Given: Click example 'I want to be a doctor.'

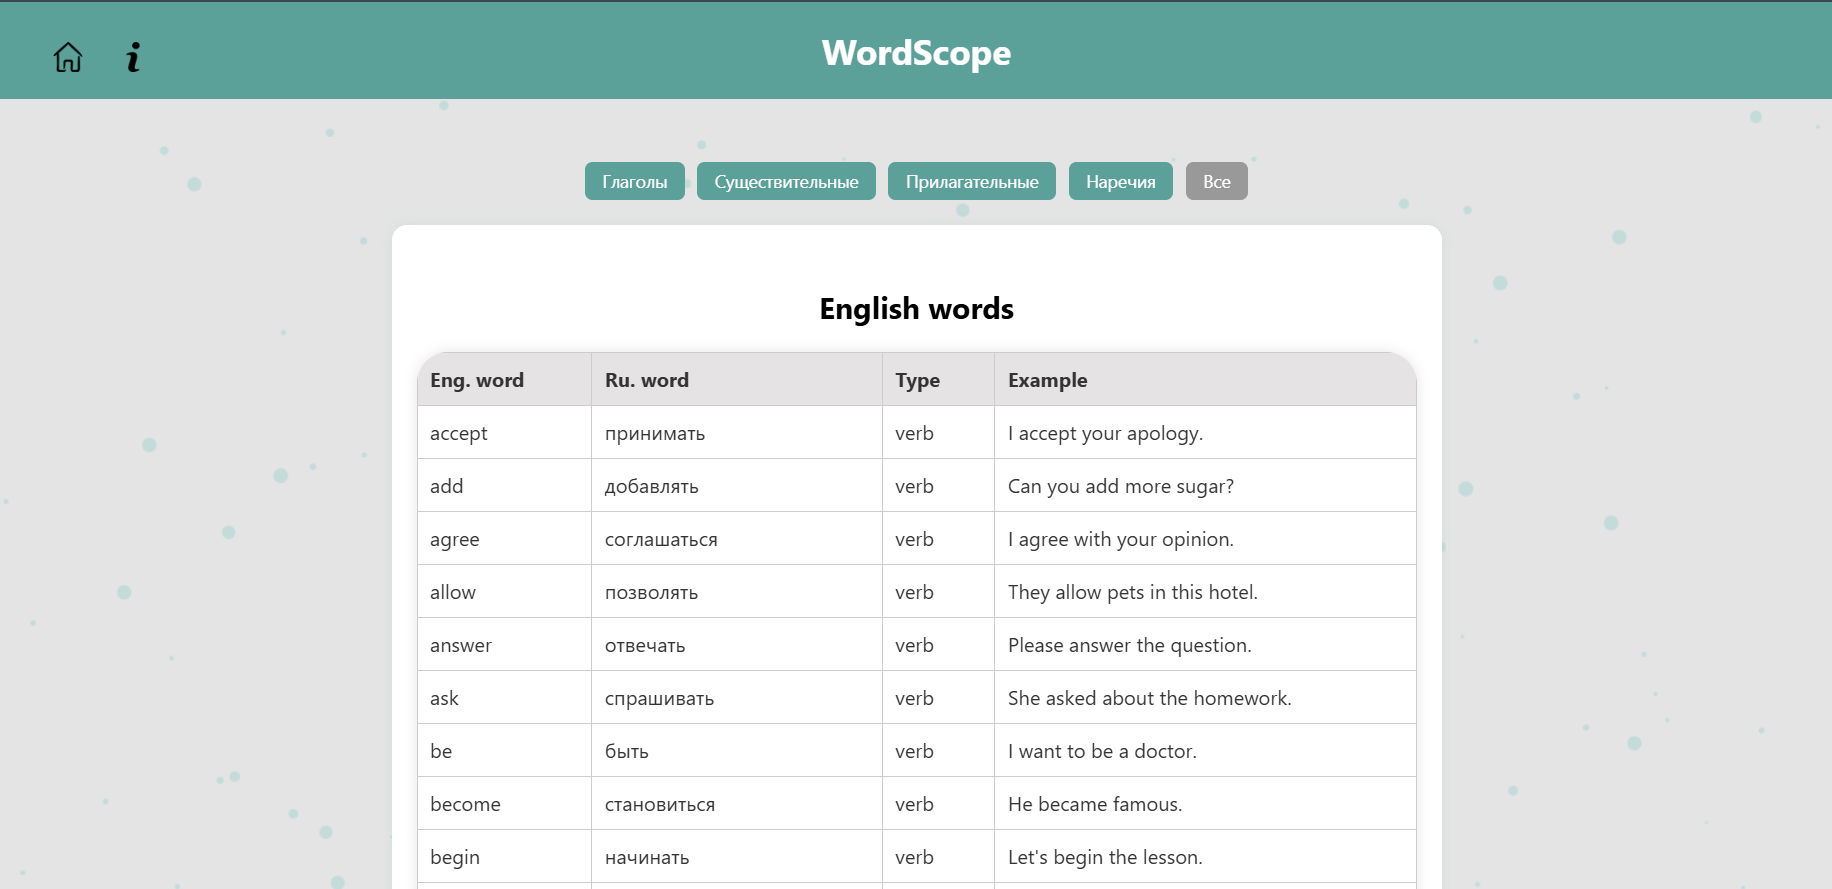Looking at the screenshot, I should pyautogui.click(x=1102, y=751).
